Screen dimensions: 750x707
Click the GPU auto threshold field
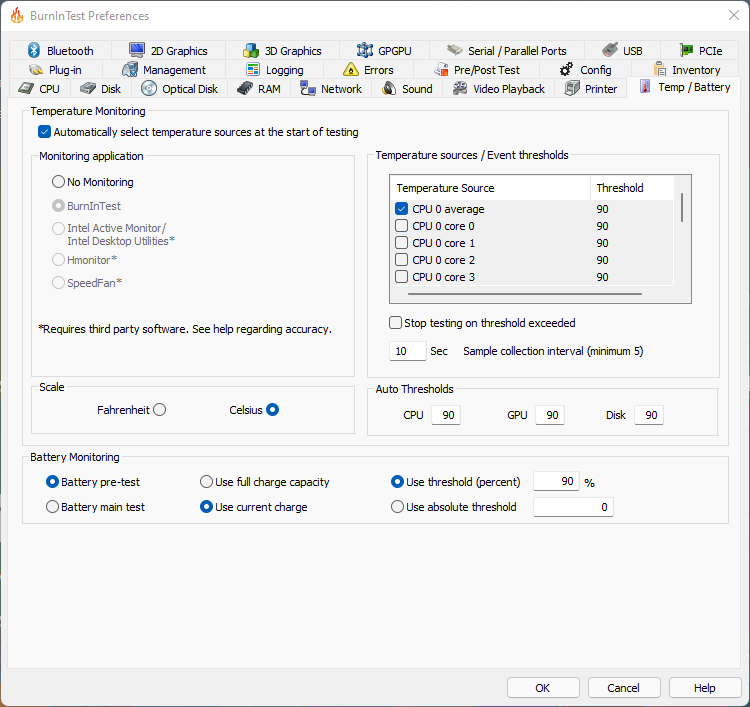coord(550,415)
